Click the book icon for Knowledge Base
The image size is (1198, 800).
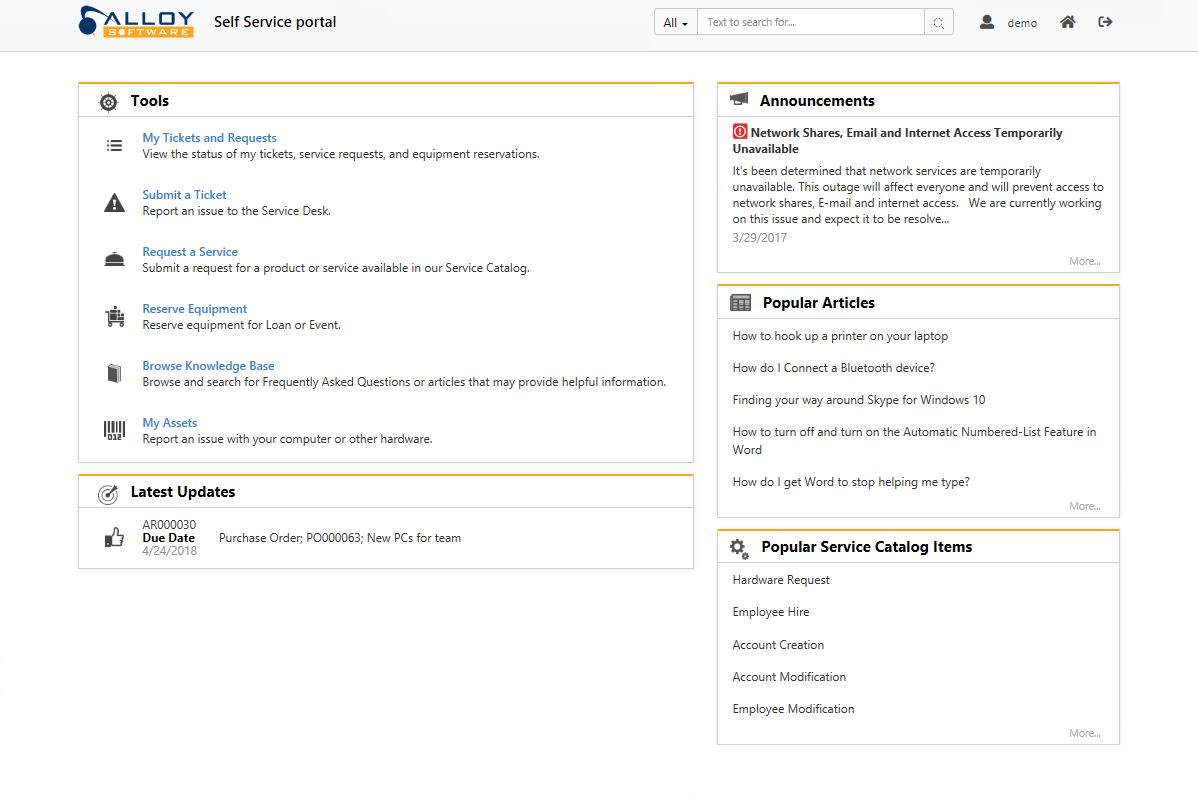click(x=114, y=374)
